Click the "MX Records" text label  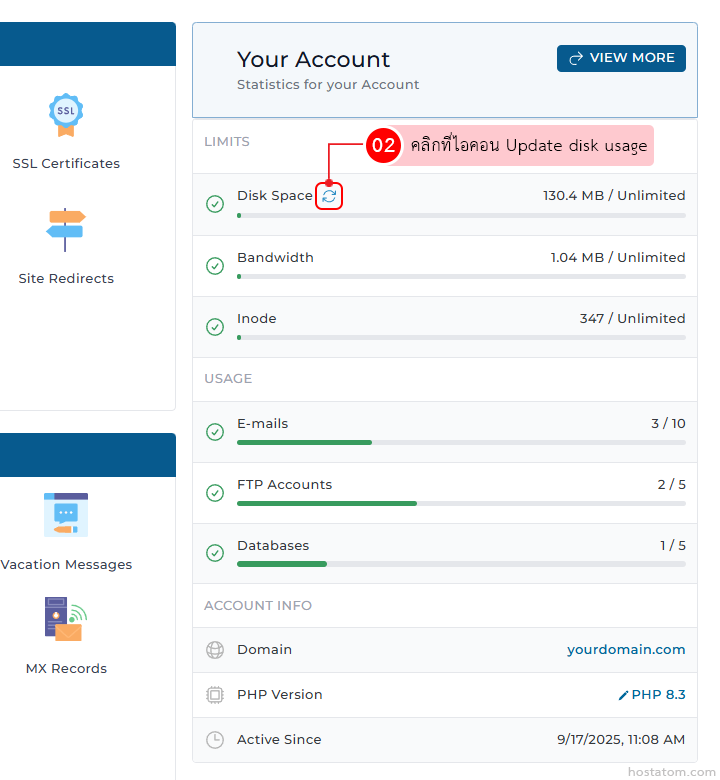click(66, 669)
